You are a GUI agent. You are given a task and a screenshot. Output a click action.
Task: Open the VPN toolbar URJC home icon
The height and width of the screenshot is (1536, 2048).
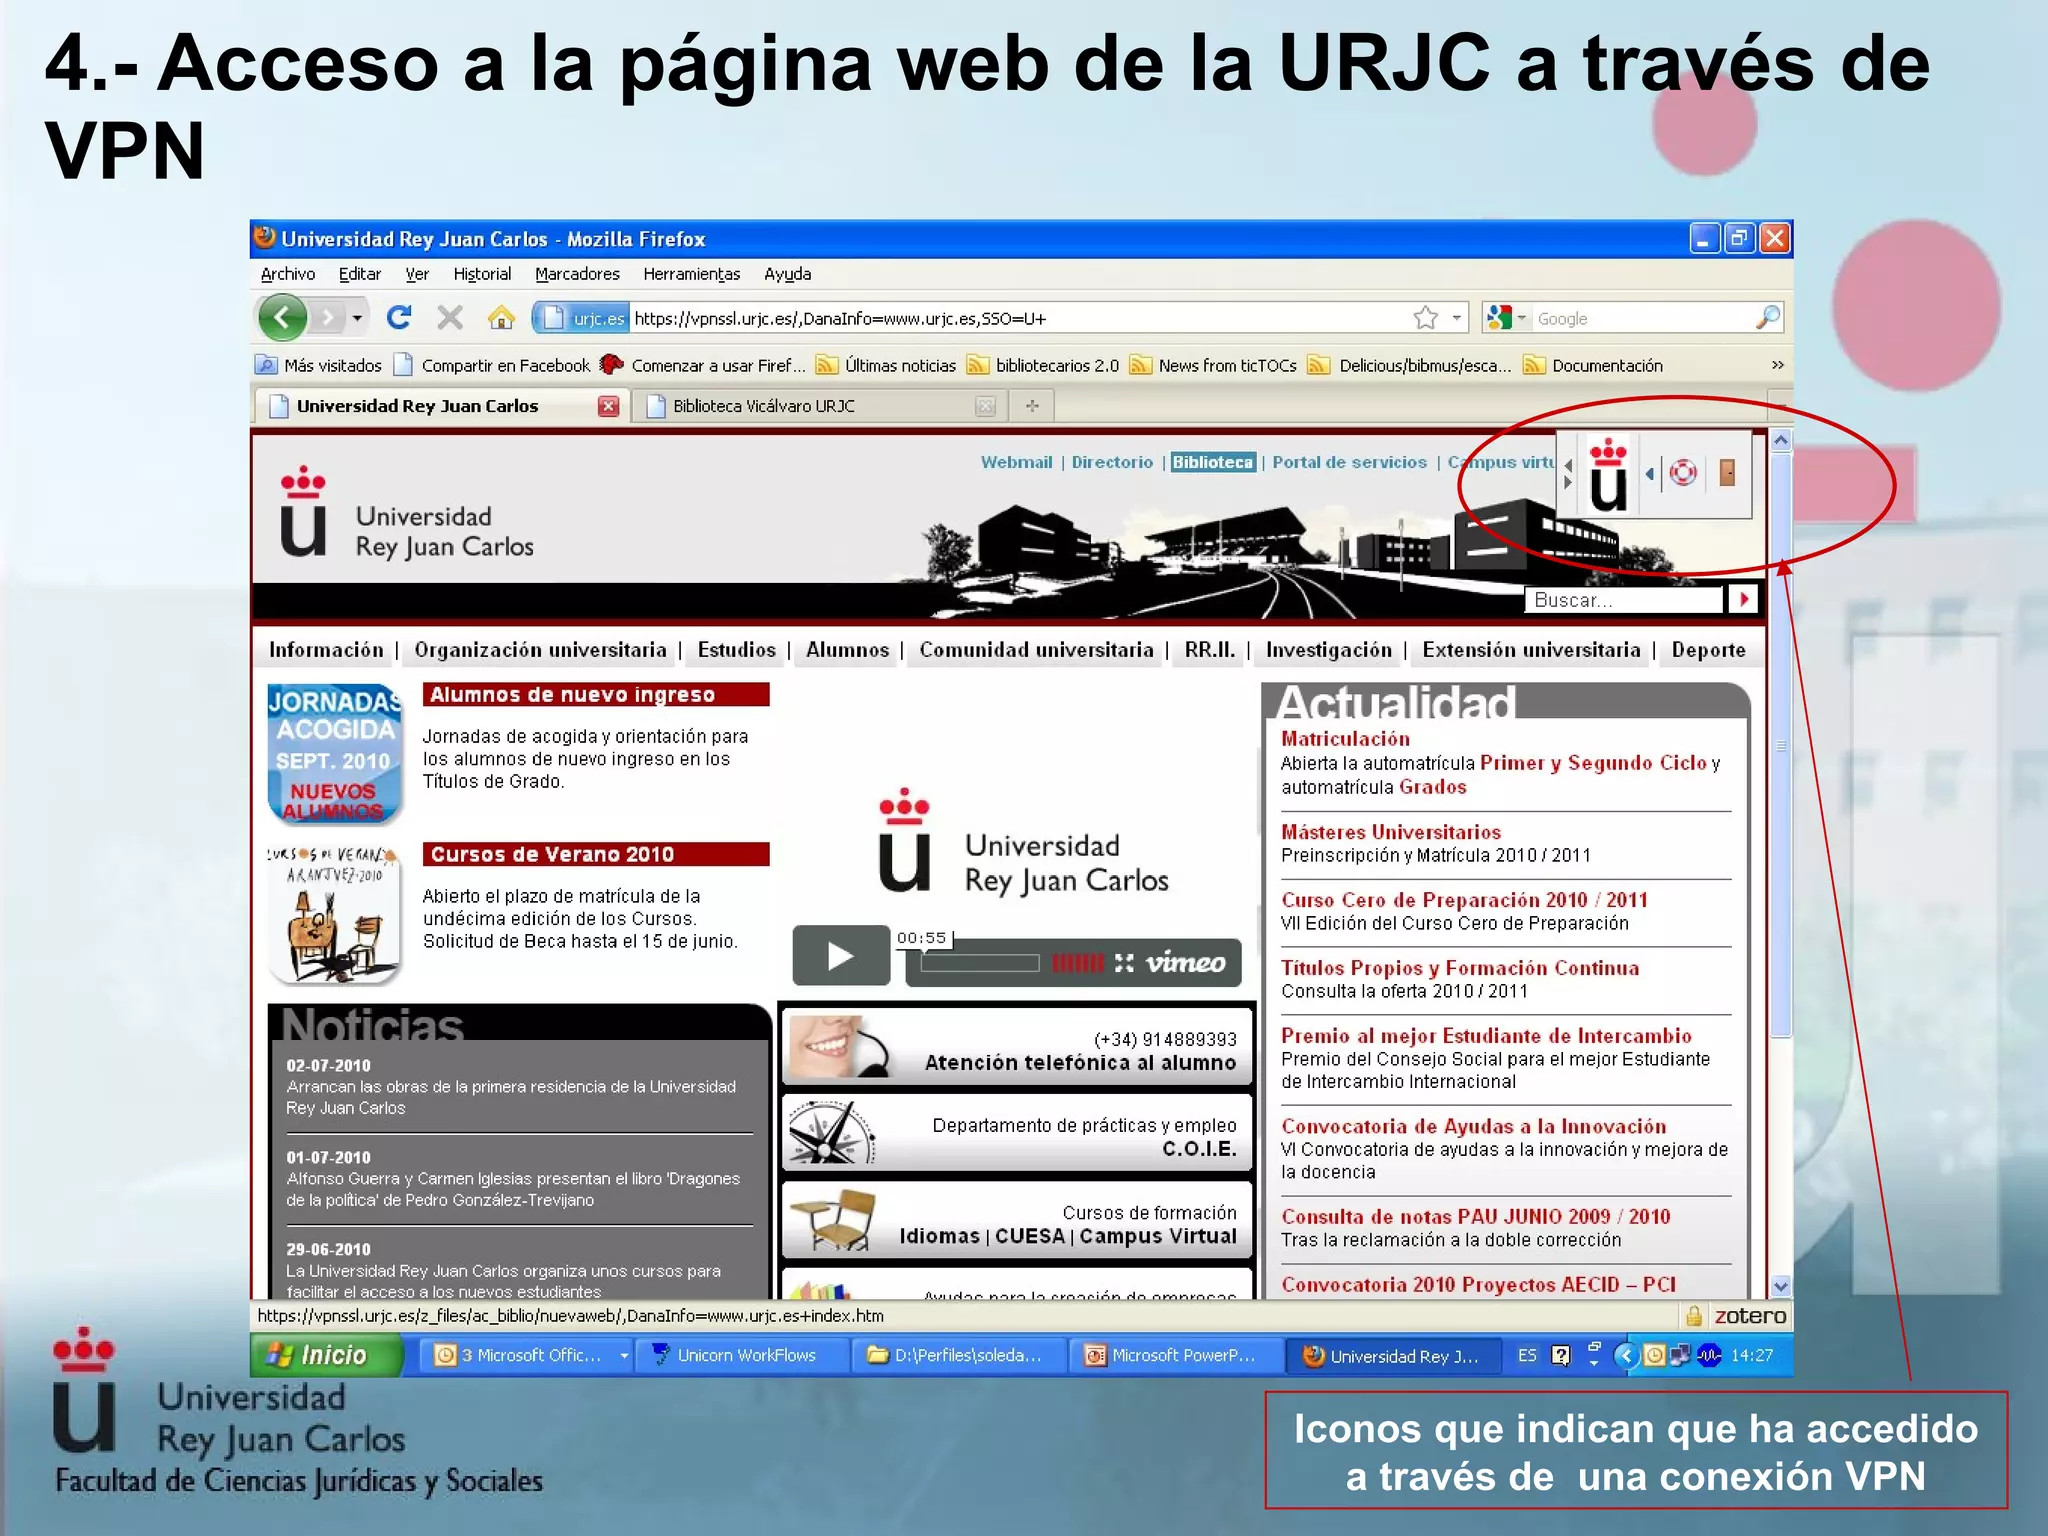[x=1608, y=475]
